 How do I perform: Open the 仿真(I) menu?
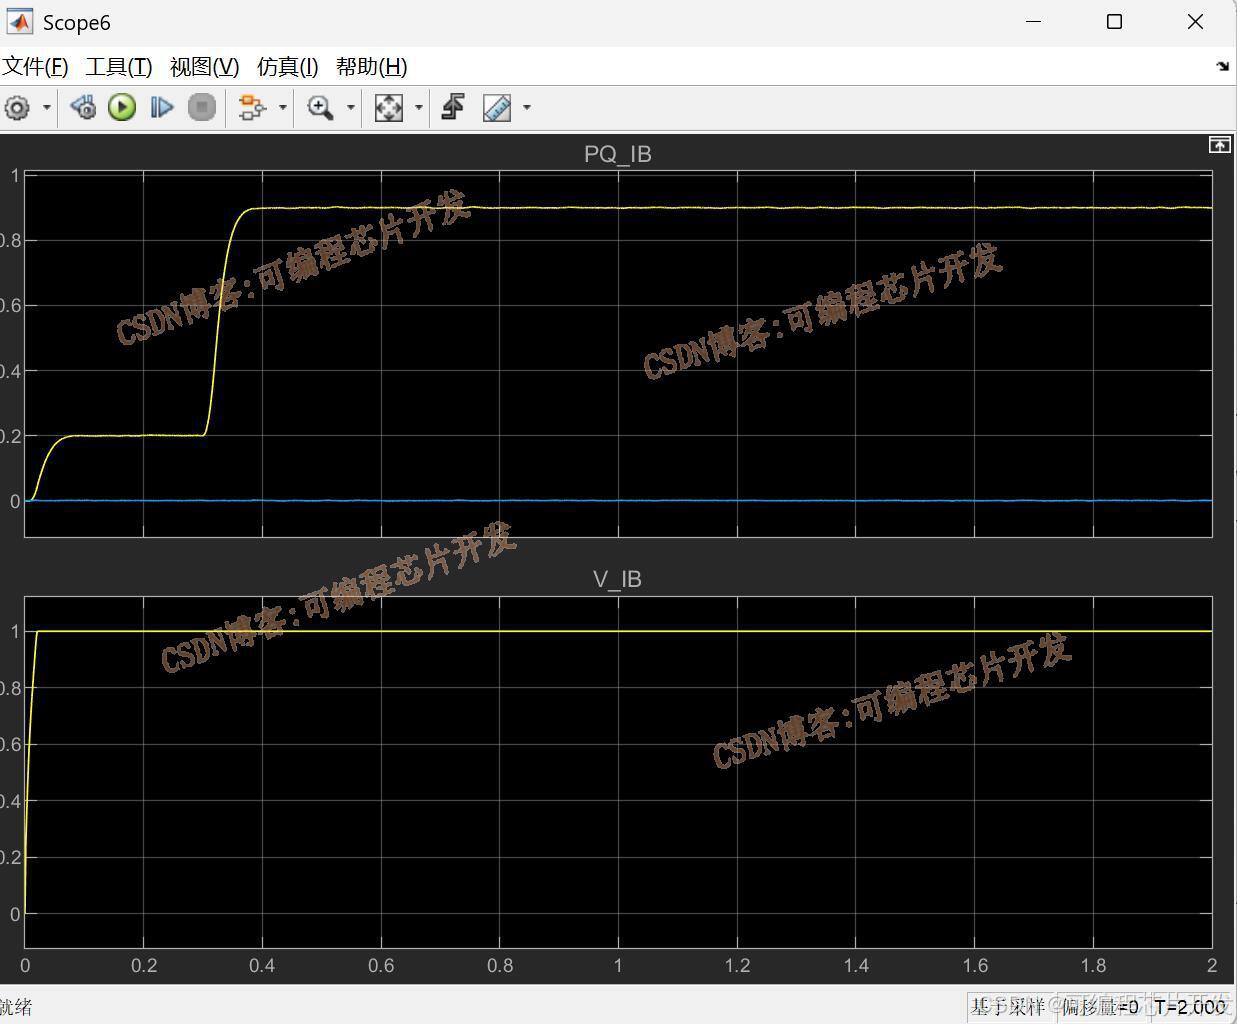pyautogui.click(x=287, y=67)
